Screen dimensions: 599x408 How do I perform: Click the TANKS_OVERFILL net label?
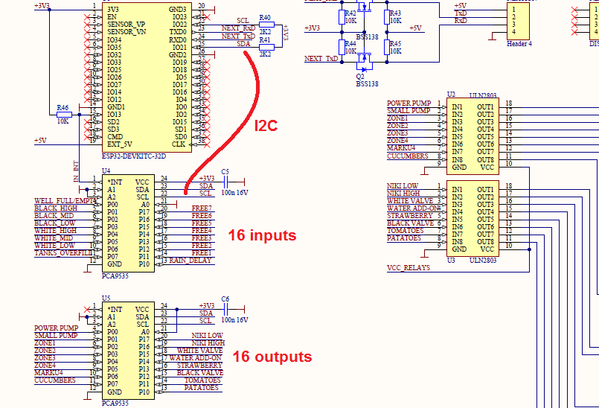63,253
